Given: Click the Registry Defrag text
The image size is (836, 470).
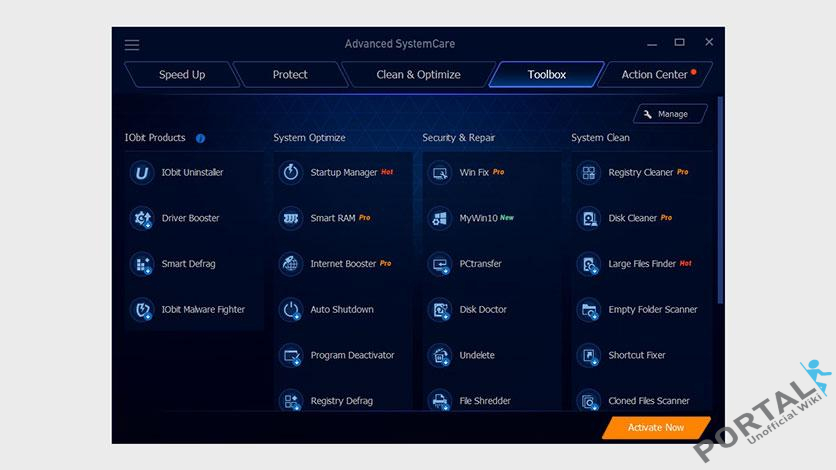Looking at the screenshot, I should point(342,401).
